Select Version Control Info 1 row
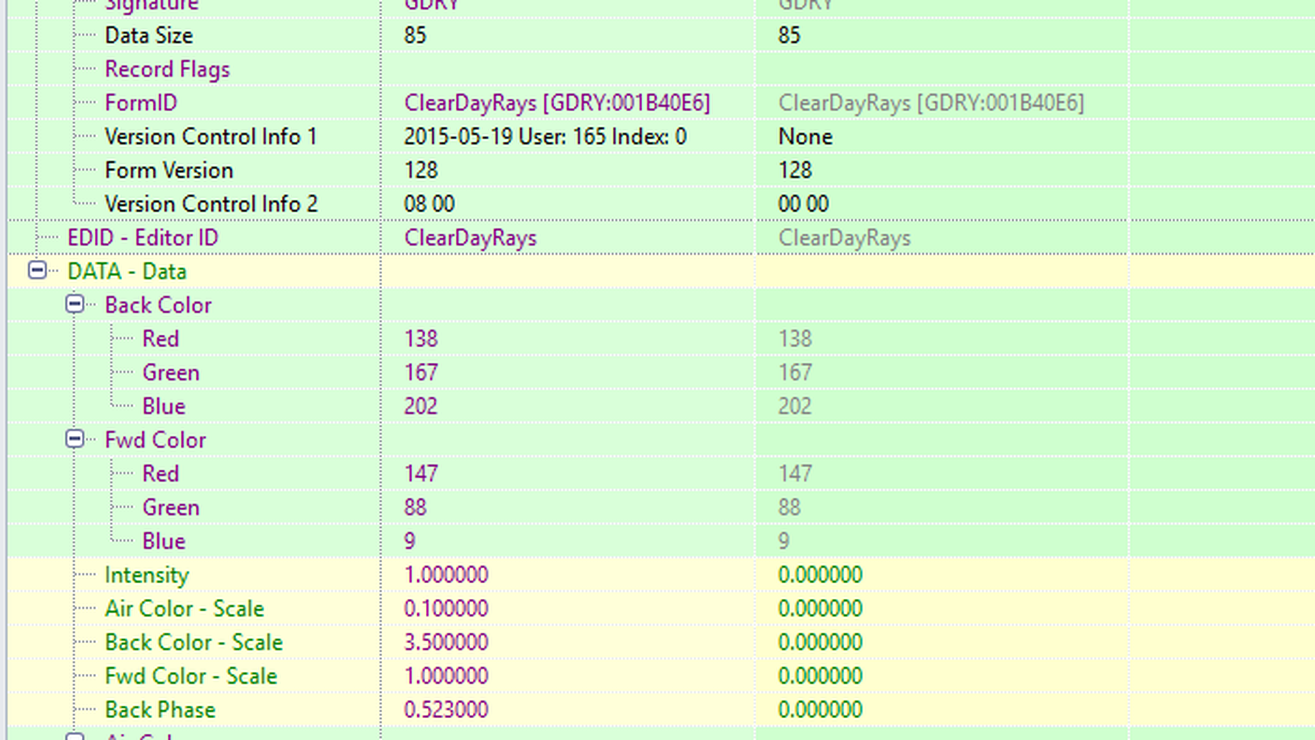The image size is (1315, 740). (x=210, y=137)
